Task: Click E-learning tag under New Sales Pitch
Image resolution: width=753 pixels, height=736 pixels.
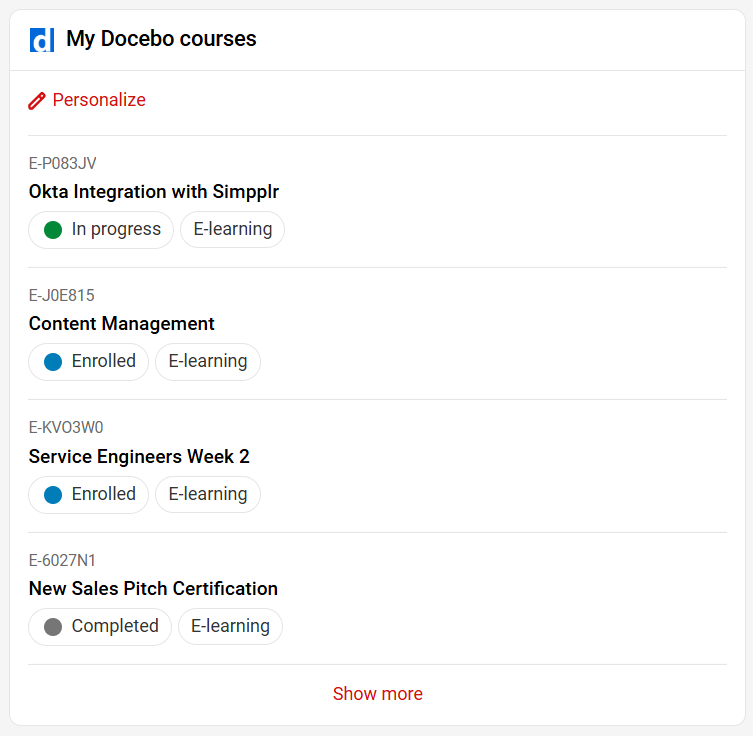Action: click(x=230, y=627)
